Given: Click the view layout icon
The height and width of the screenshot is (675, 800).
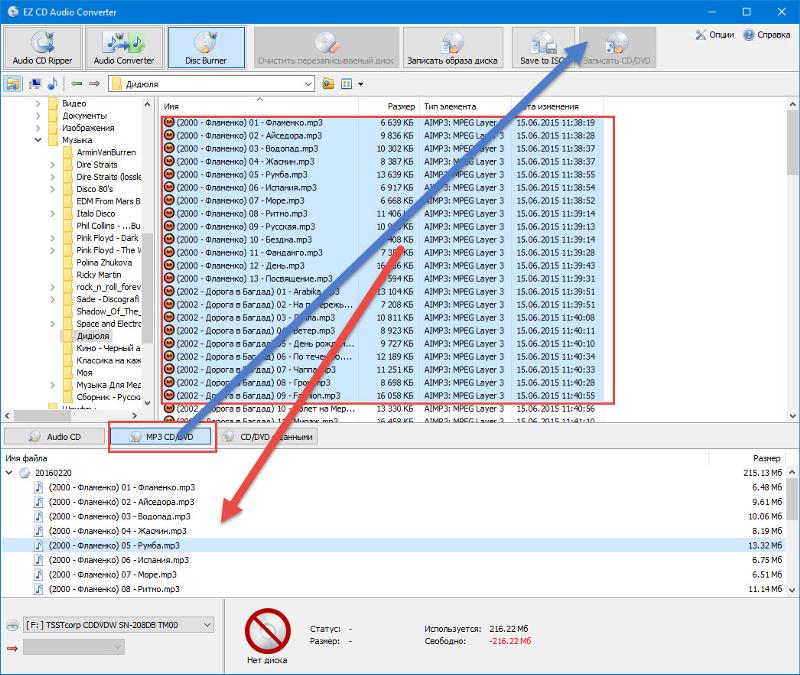Looking at the screenshot, I should [346, 84].
